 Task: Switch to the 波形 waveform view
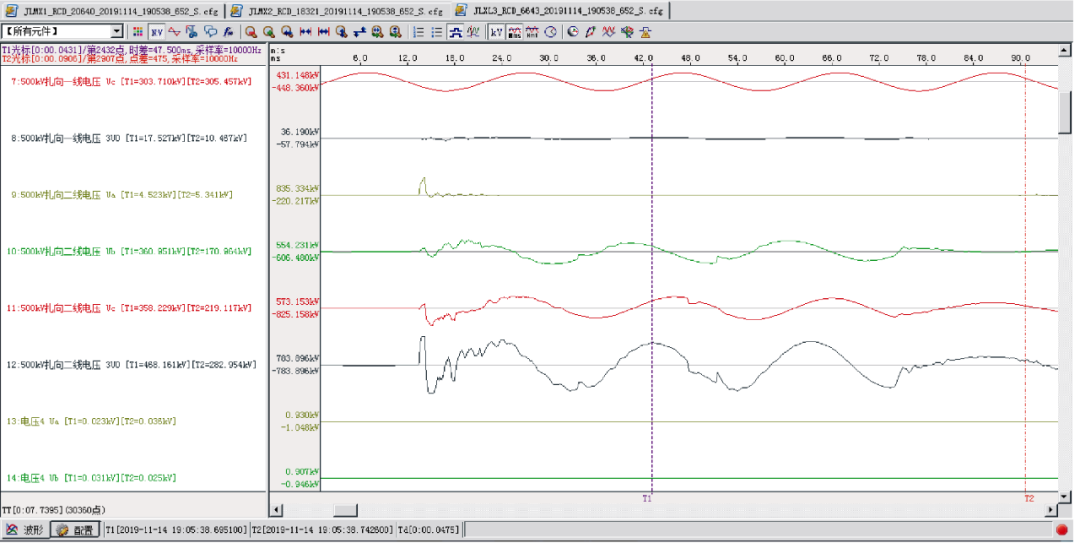pyautogui.click(x=25, y=530)
